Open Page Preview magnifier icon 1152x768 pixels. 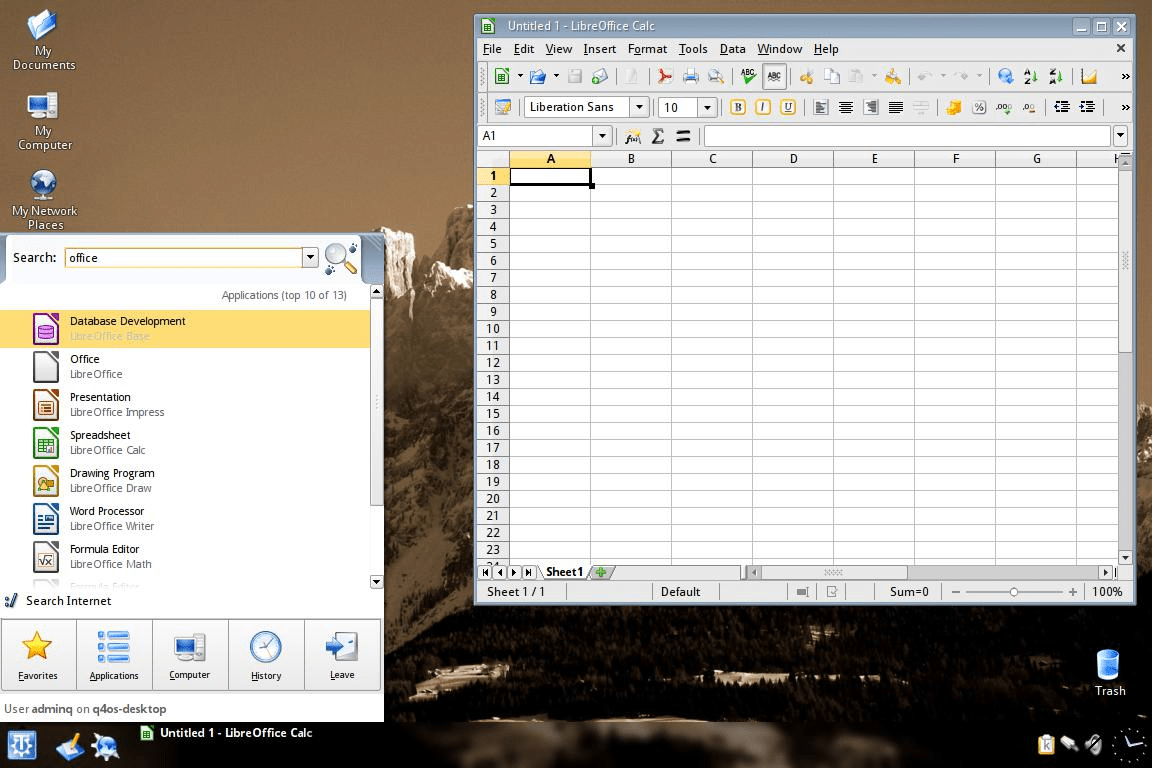pos(715,76)
